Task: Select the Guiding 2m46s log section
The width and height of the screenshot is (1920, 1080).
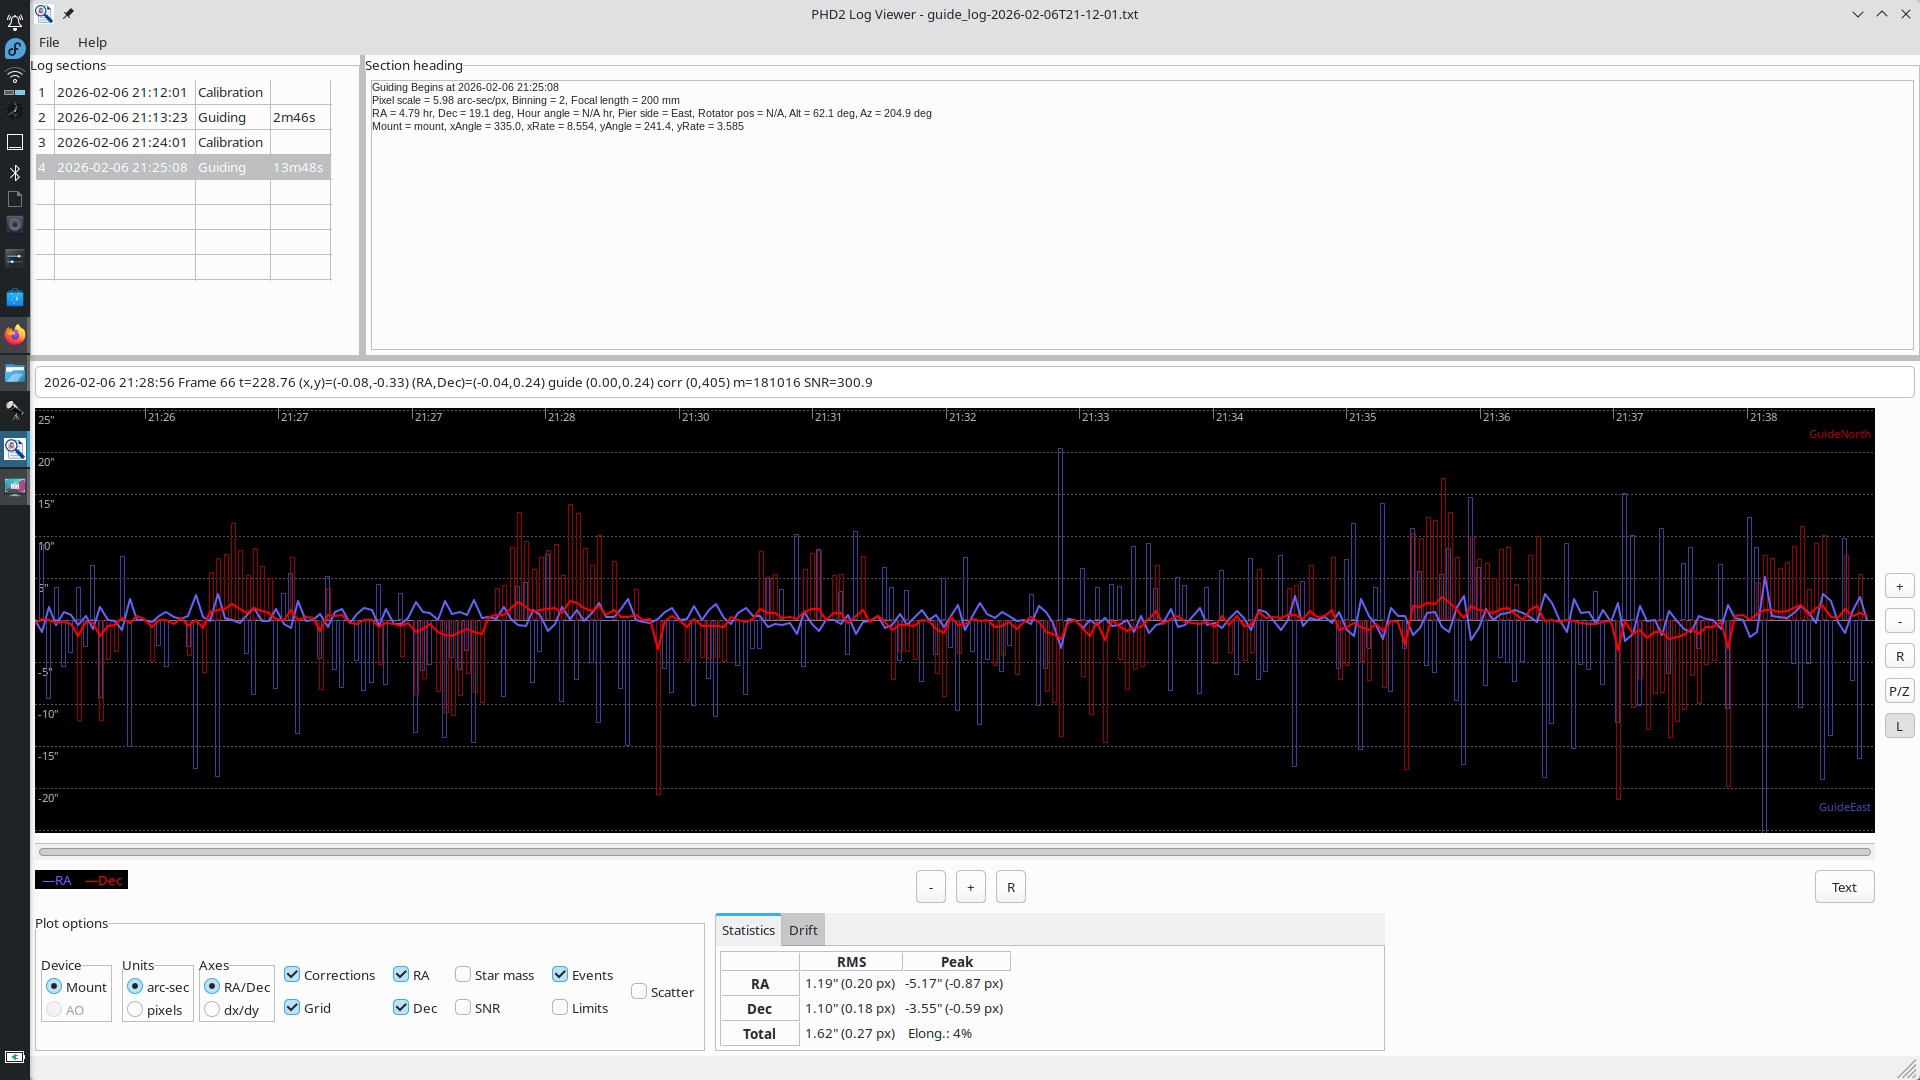Action: coord(183,117)
